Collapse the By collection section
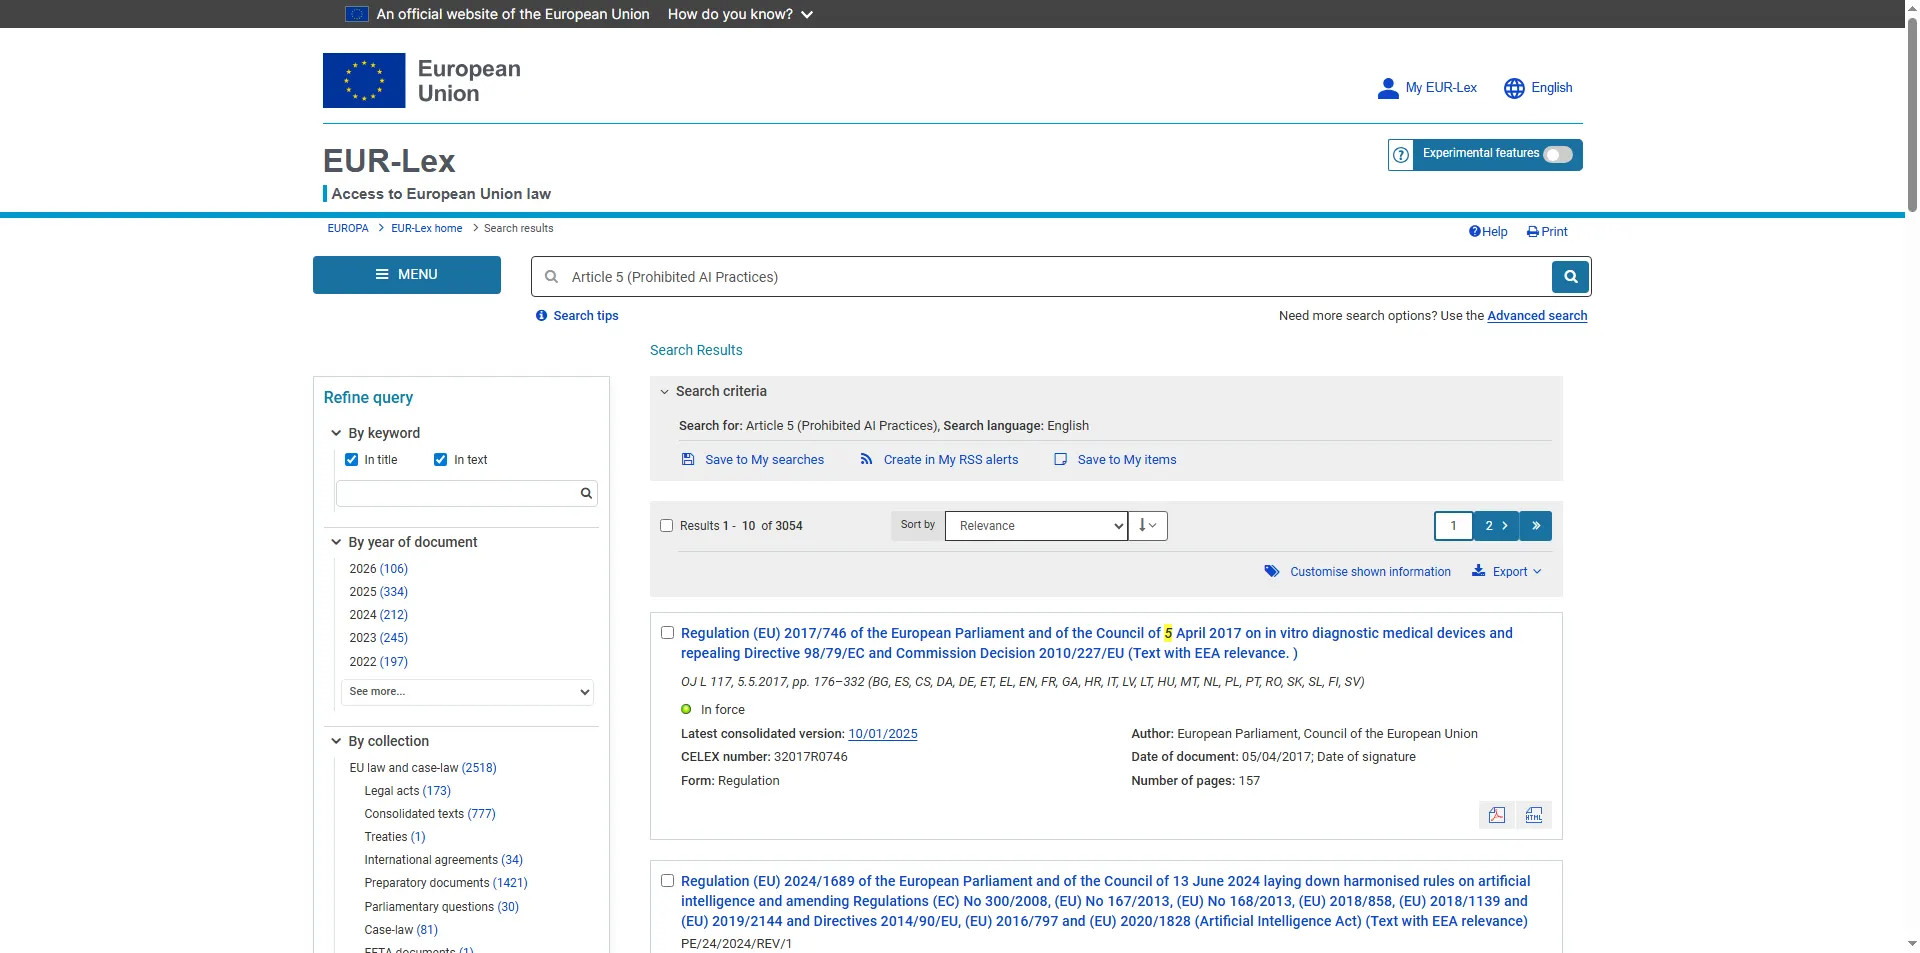The height and width of the screenshot is (953, 1920). [x=380, y=741]
